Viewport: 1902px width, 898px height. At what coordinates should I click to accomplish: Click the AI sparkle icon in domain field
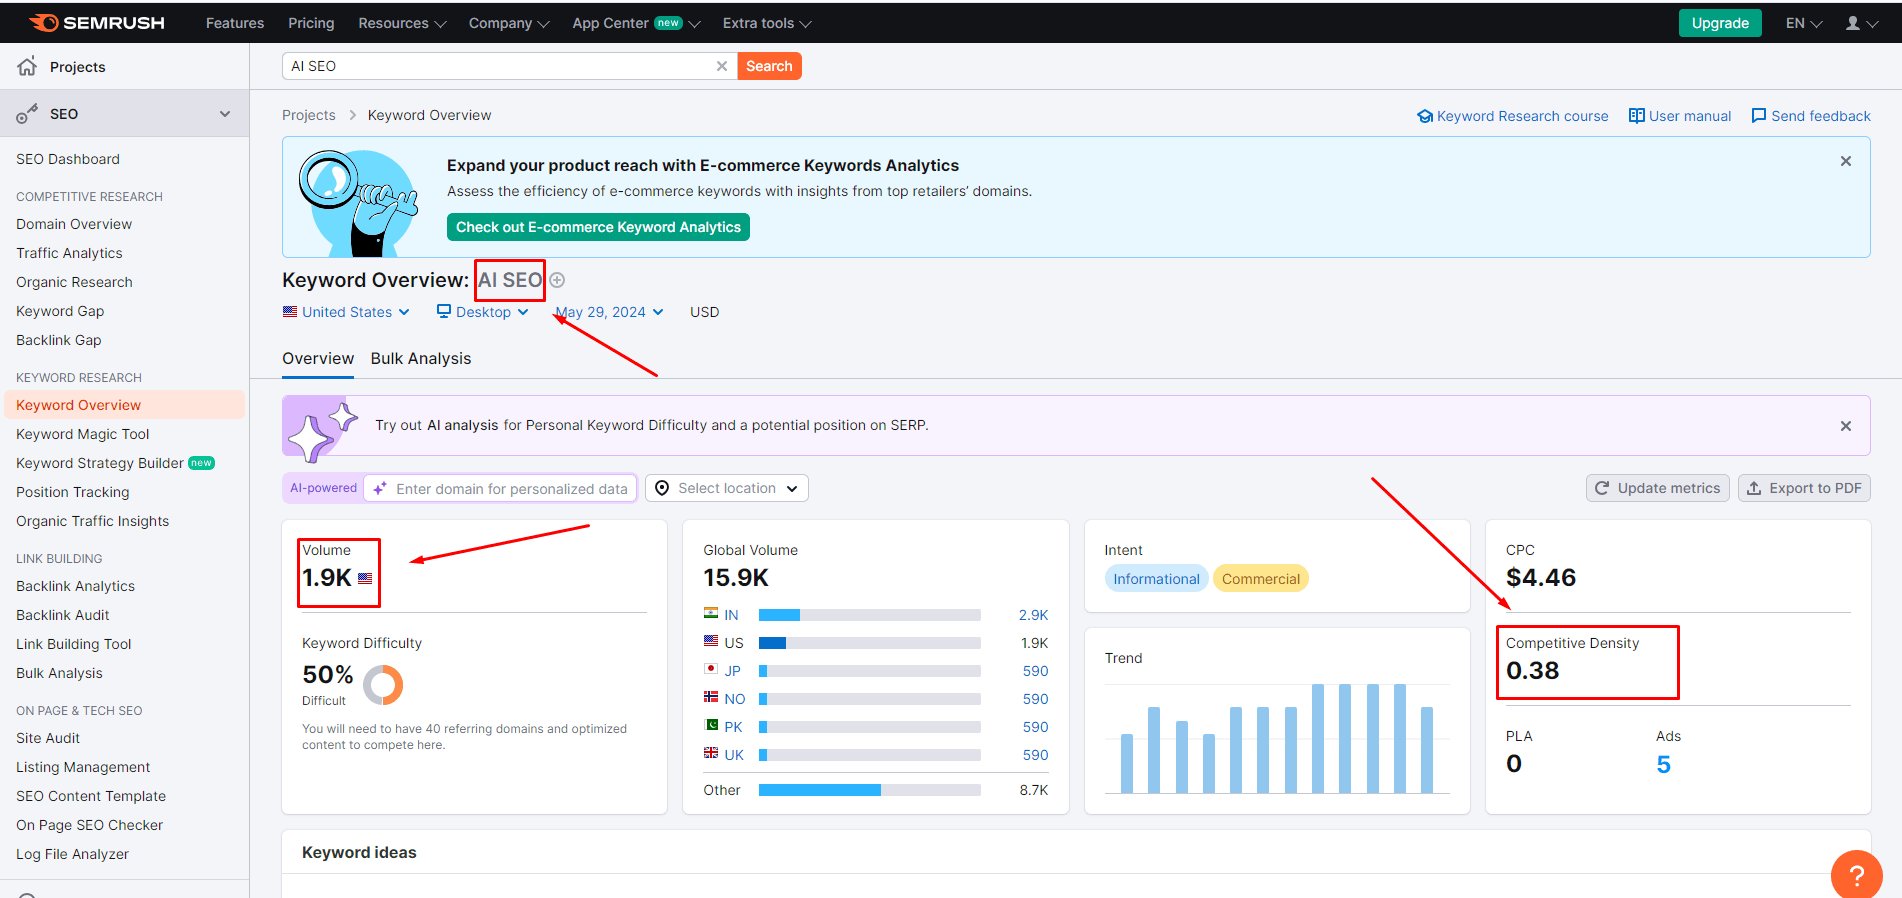point(380,488)
